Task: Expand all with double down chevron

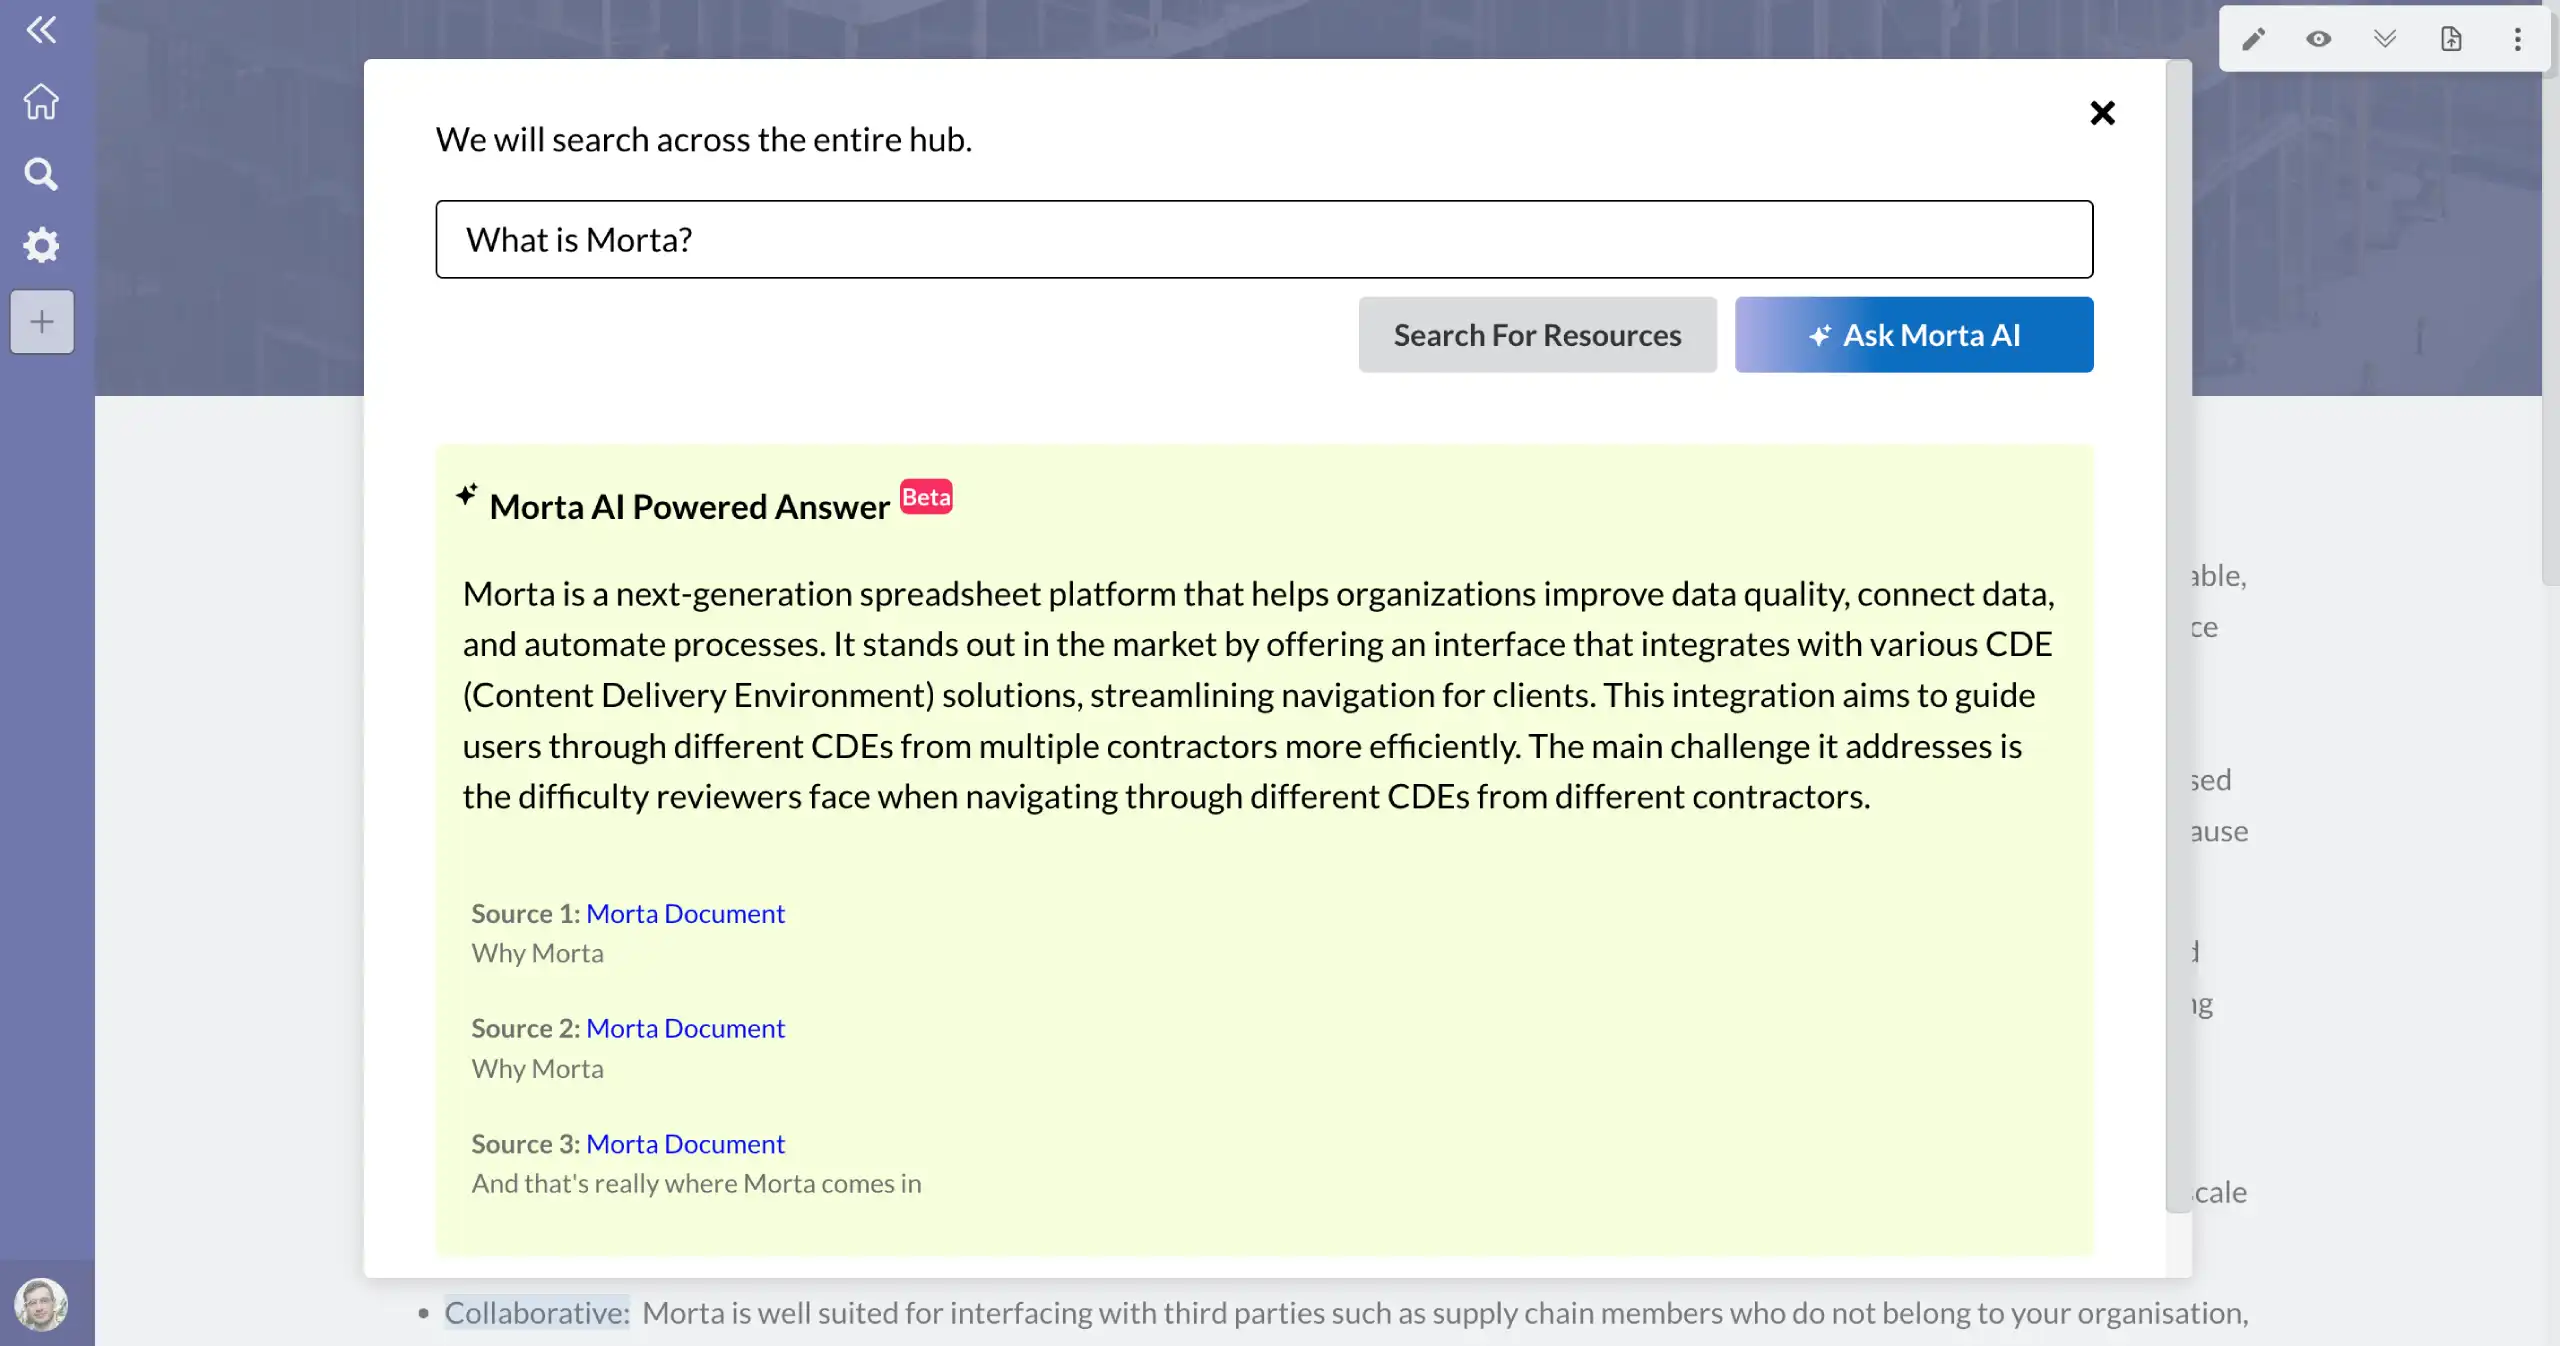Action: click(x=2385, y=39)
